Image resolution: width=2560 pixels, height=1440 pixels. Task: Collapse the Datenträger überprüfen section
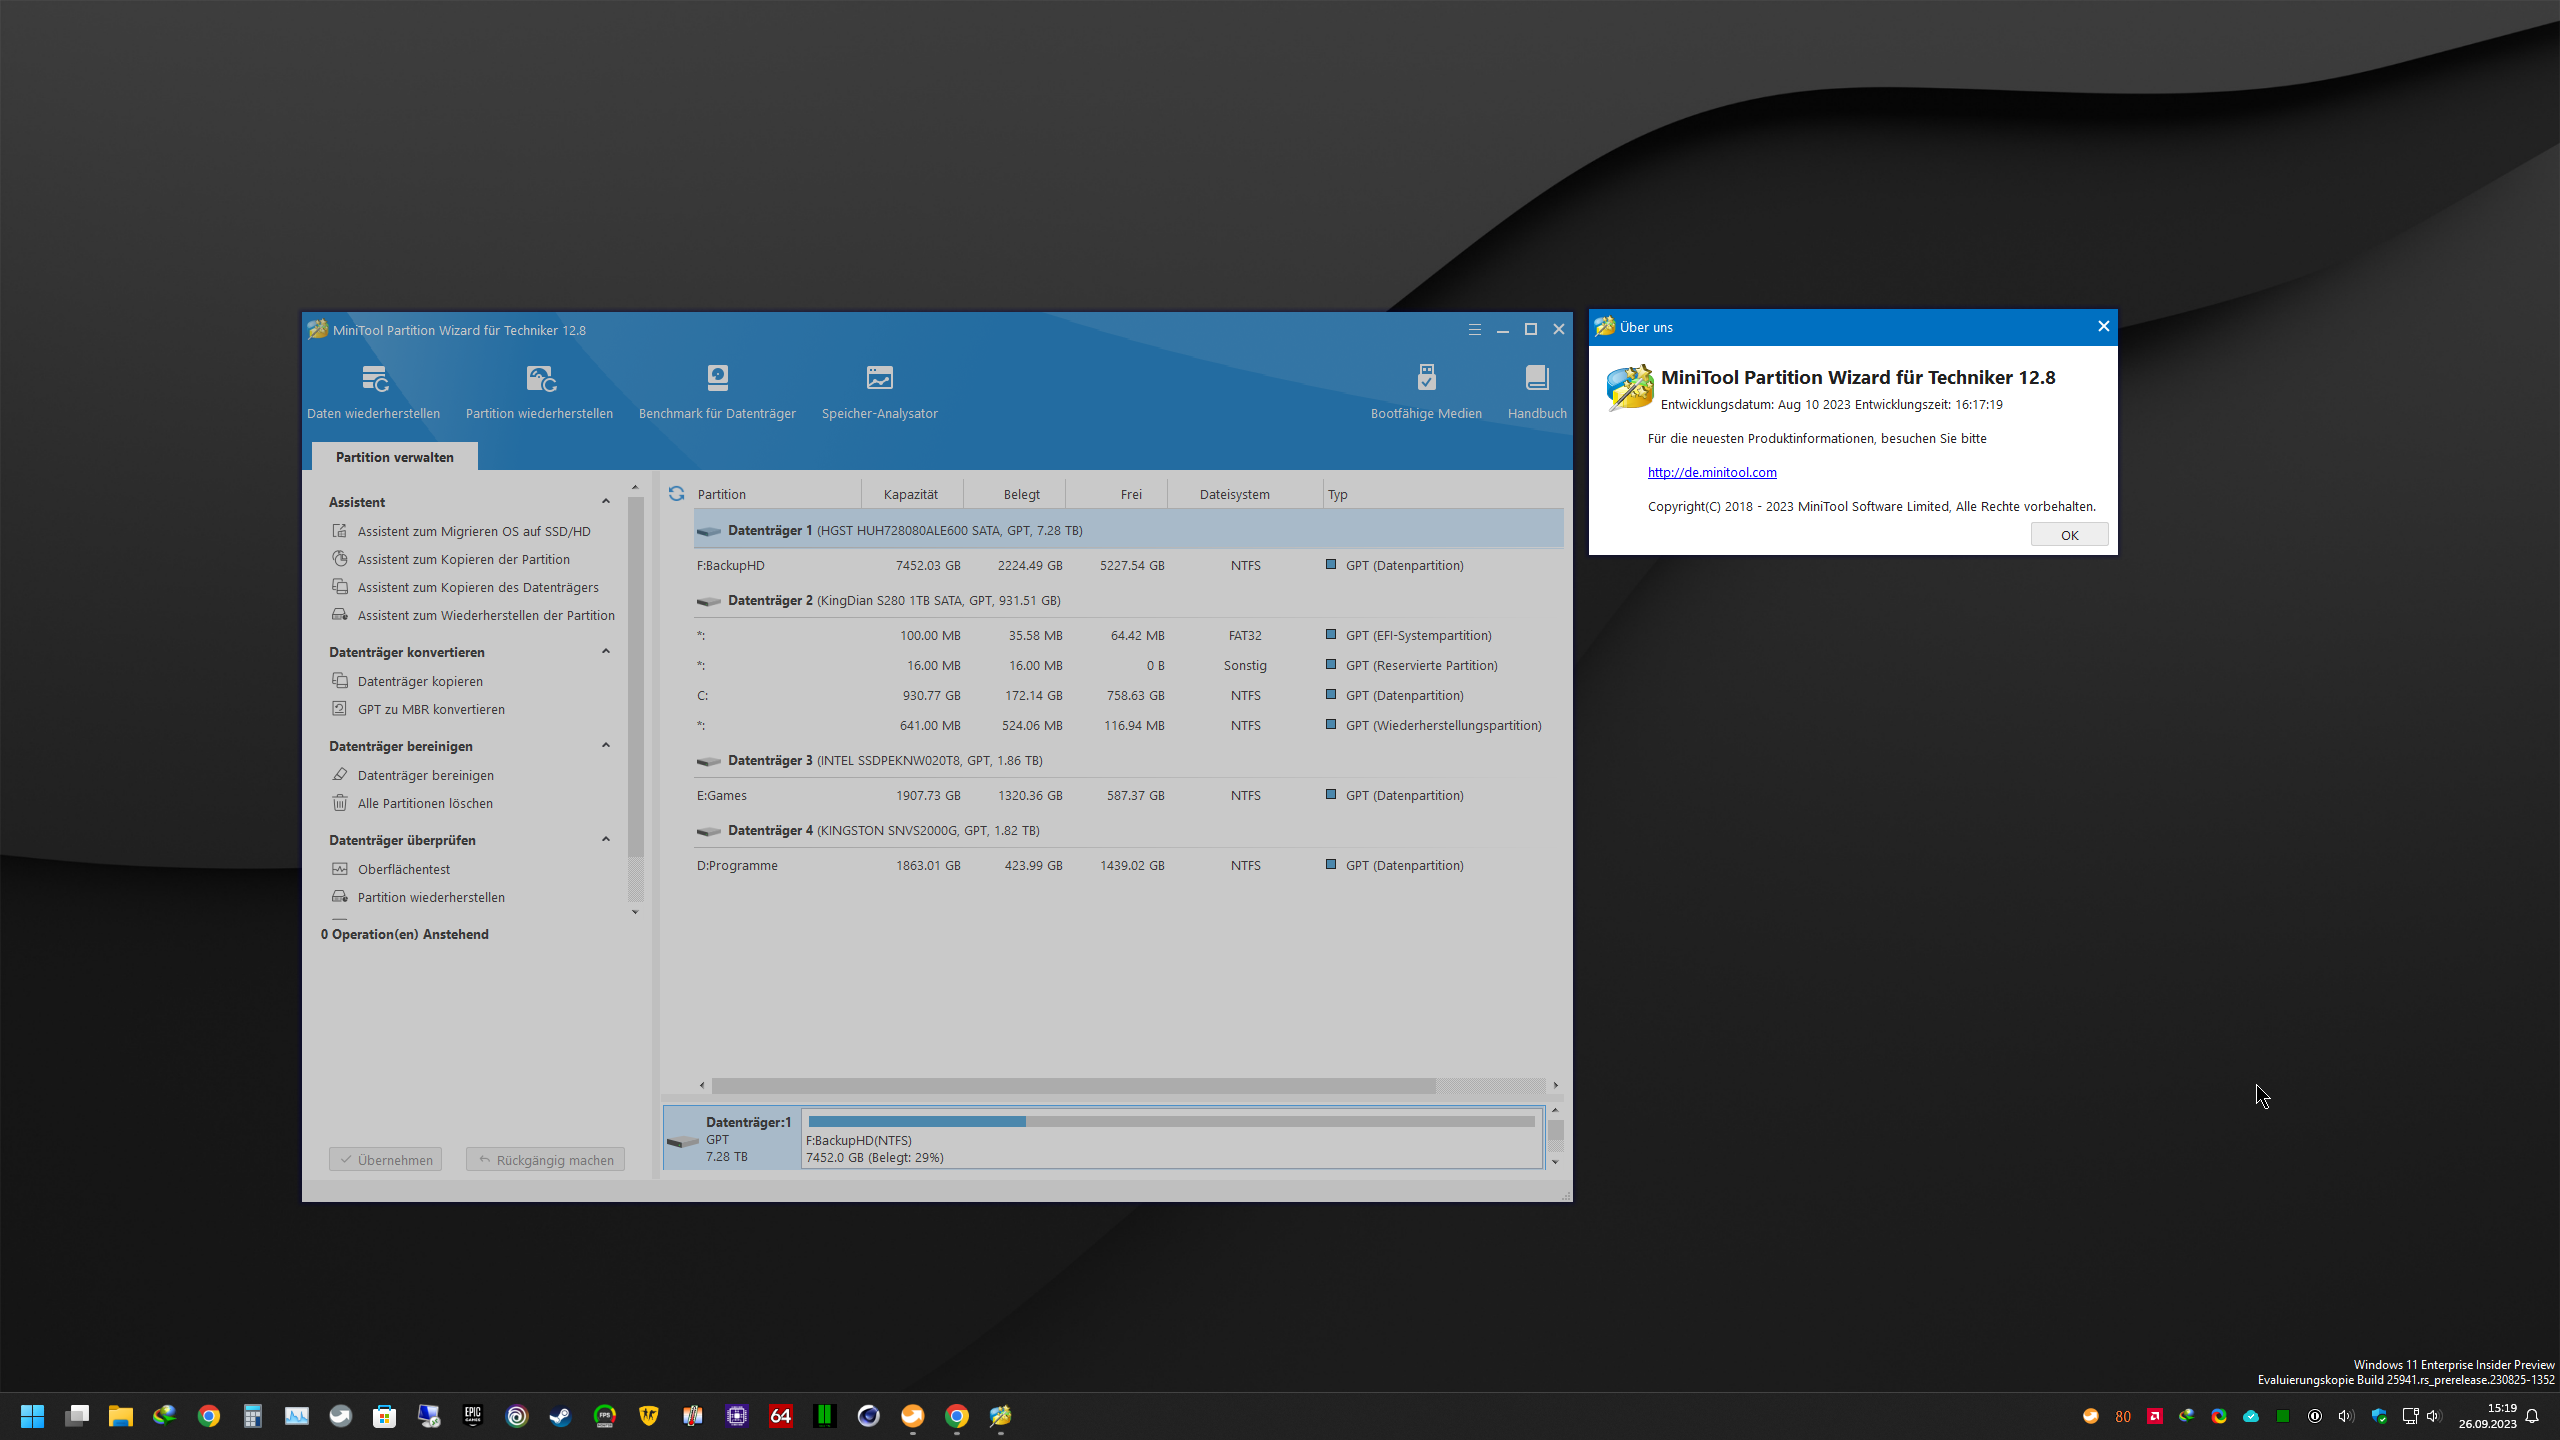pos(606,840)
